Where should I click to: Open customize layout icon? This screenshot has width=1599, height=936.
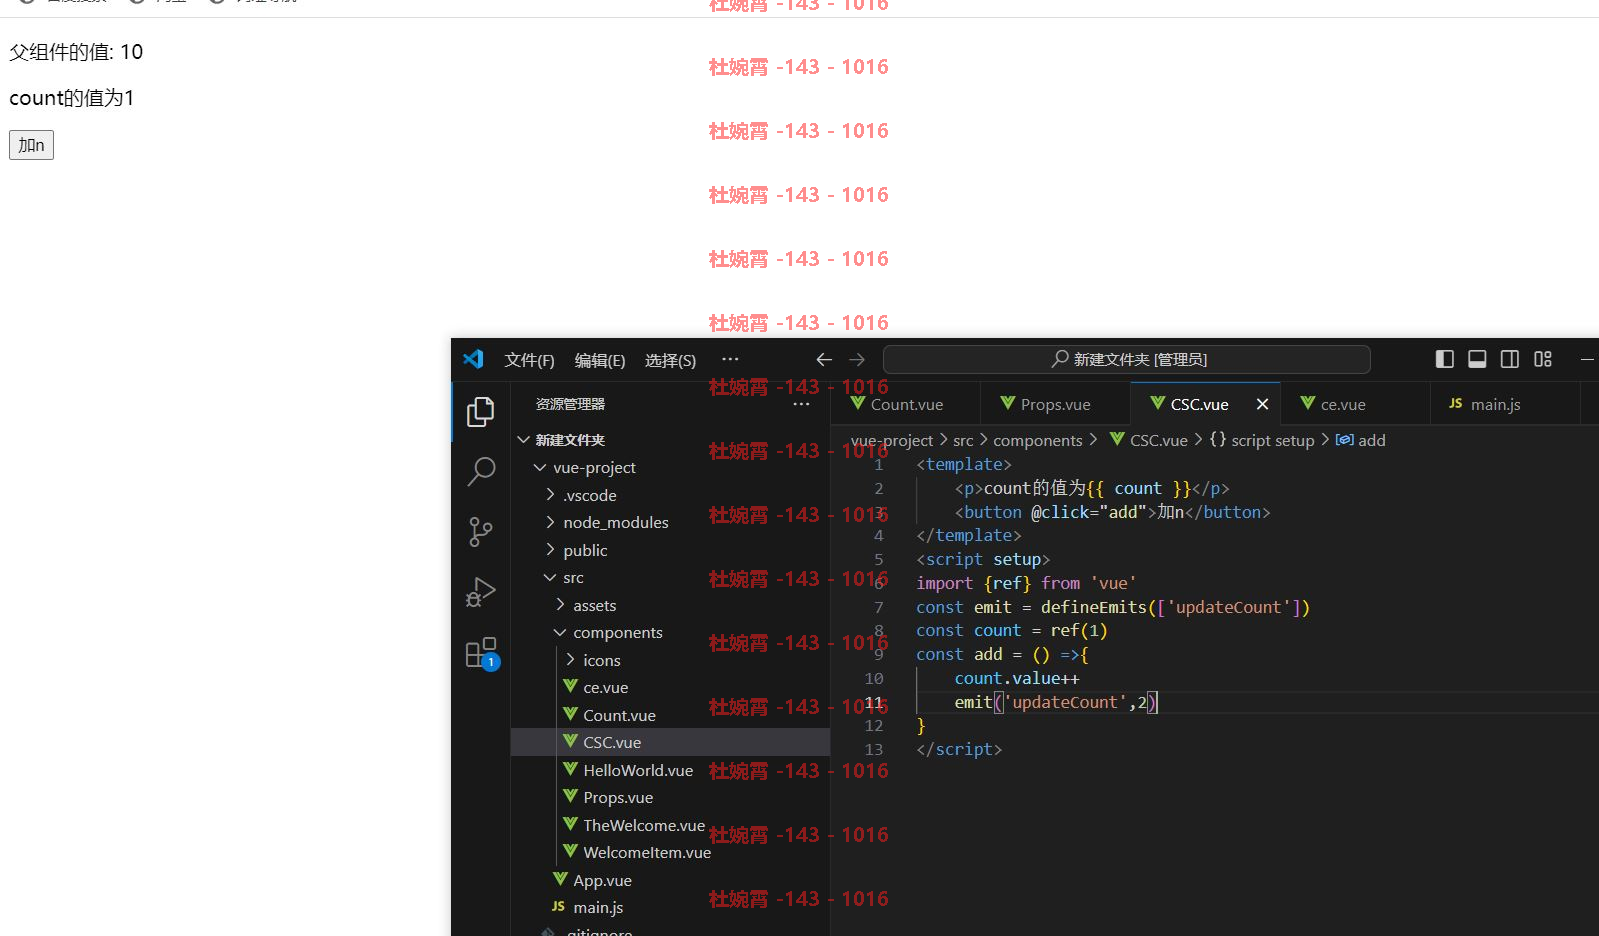[1543, 359]
